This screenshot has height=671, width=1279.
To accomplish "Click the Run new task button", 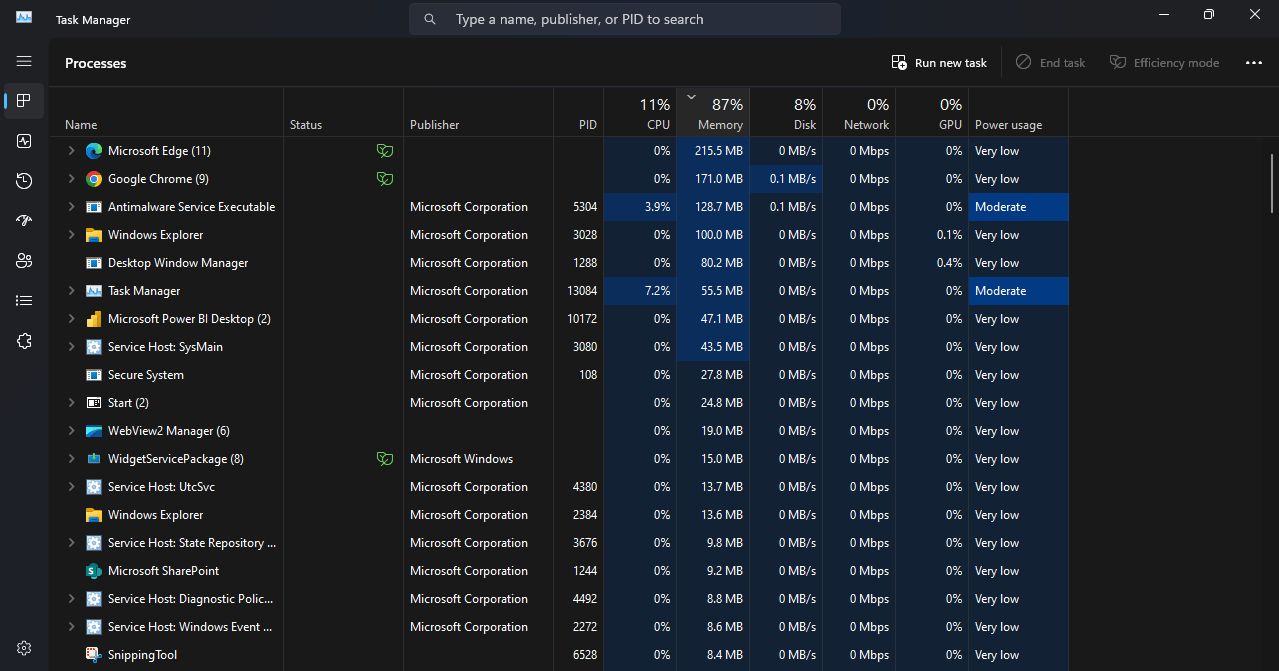I will pos(939,62).
